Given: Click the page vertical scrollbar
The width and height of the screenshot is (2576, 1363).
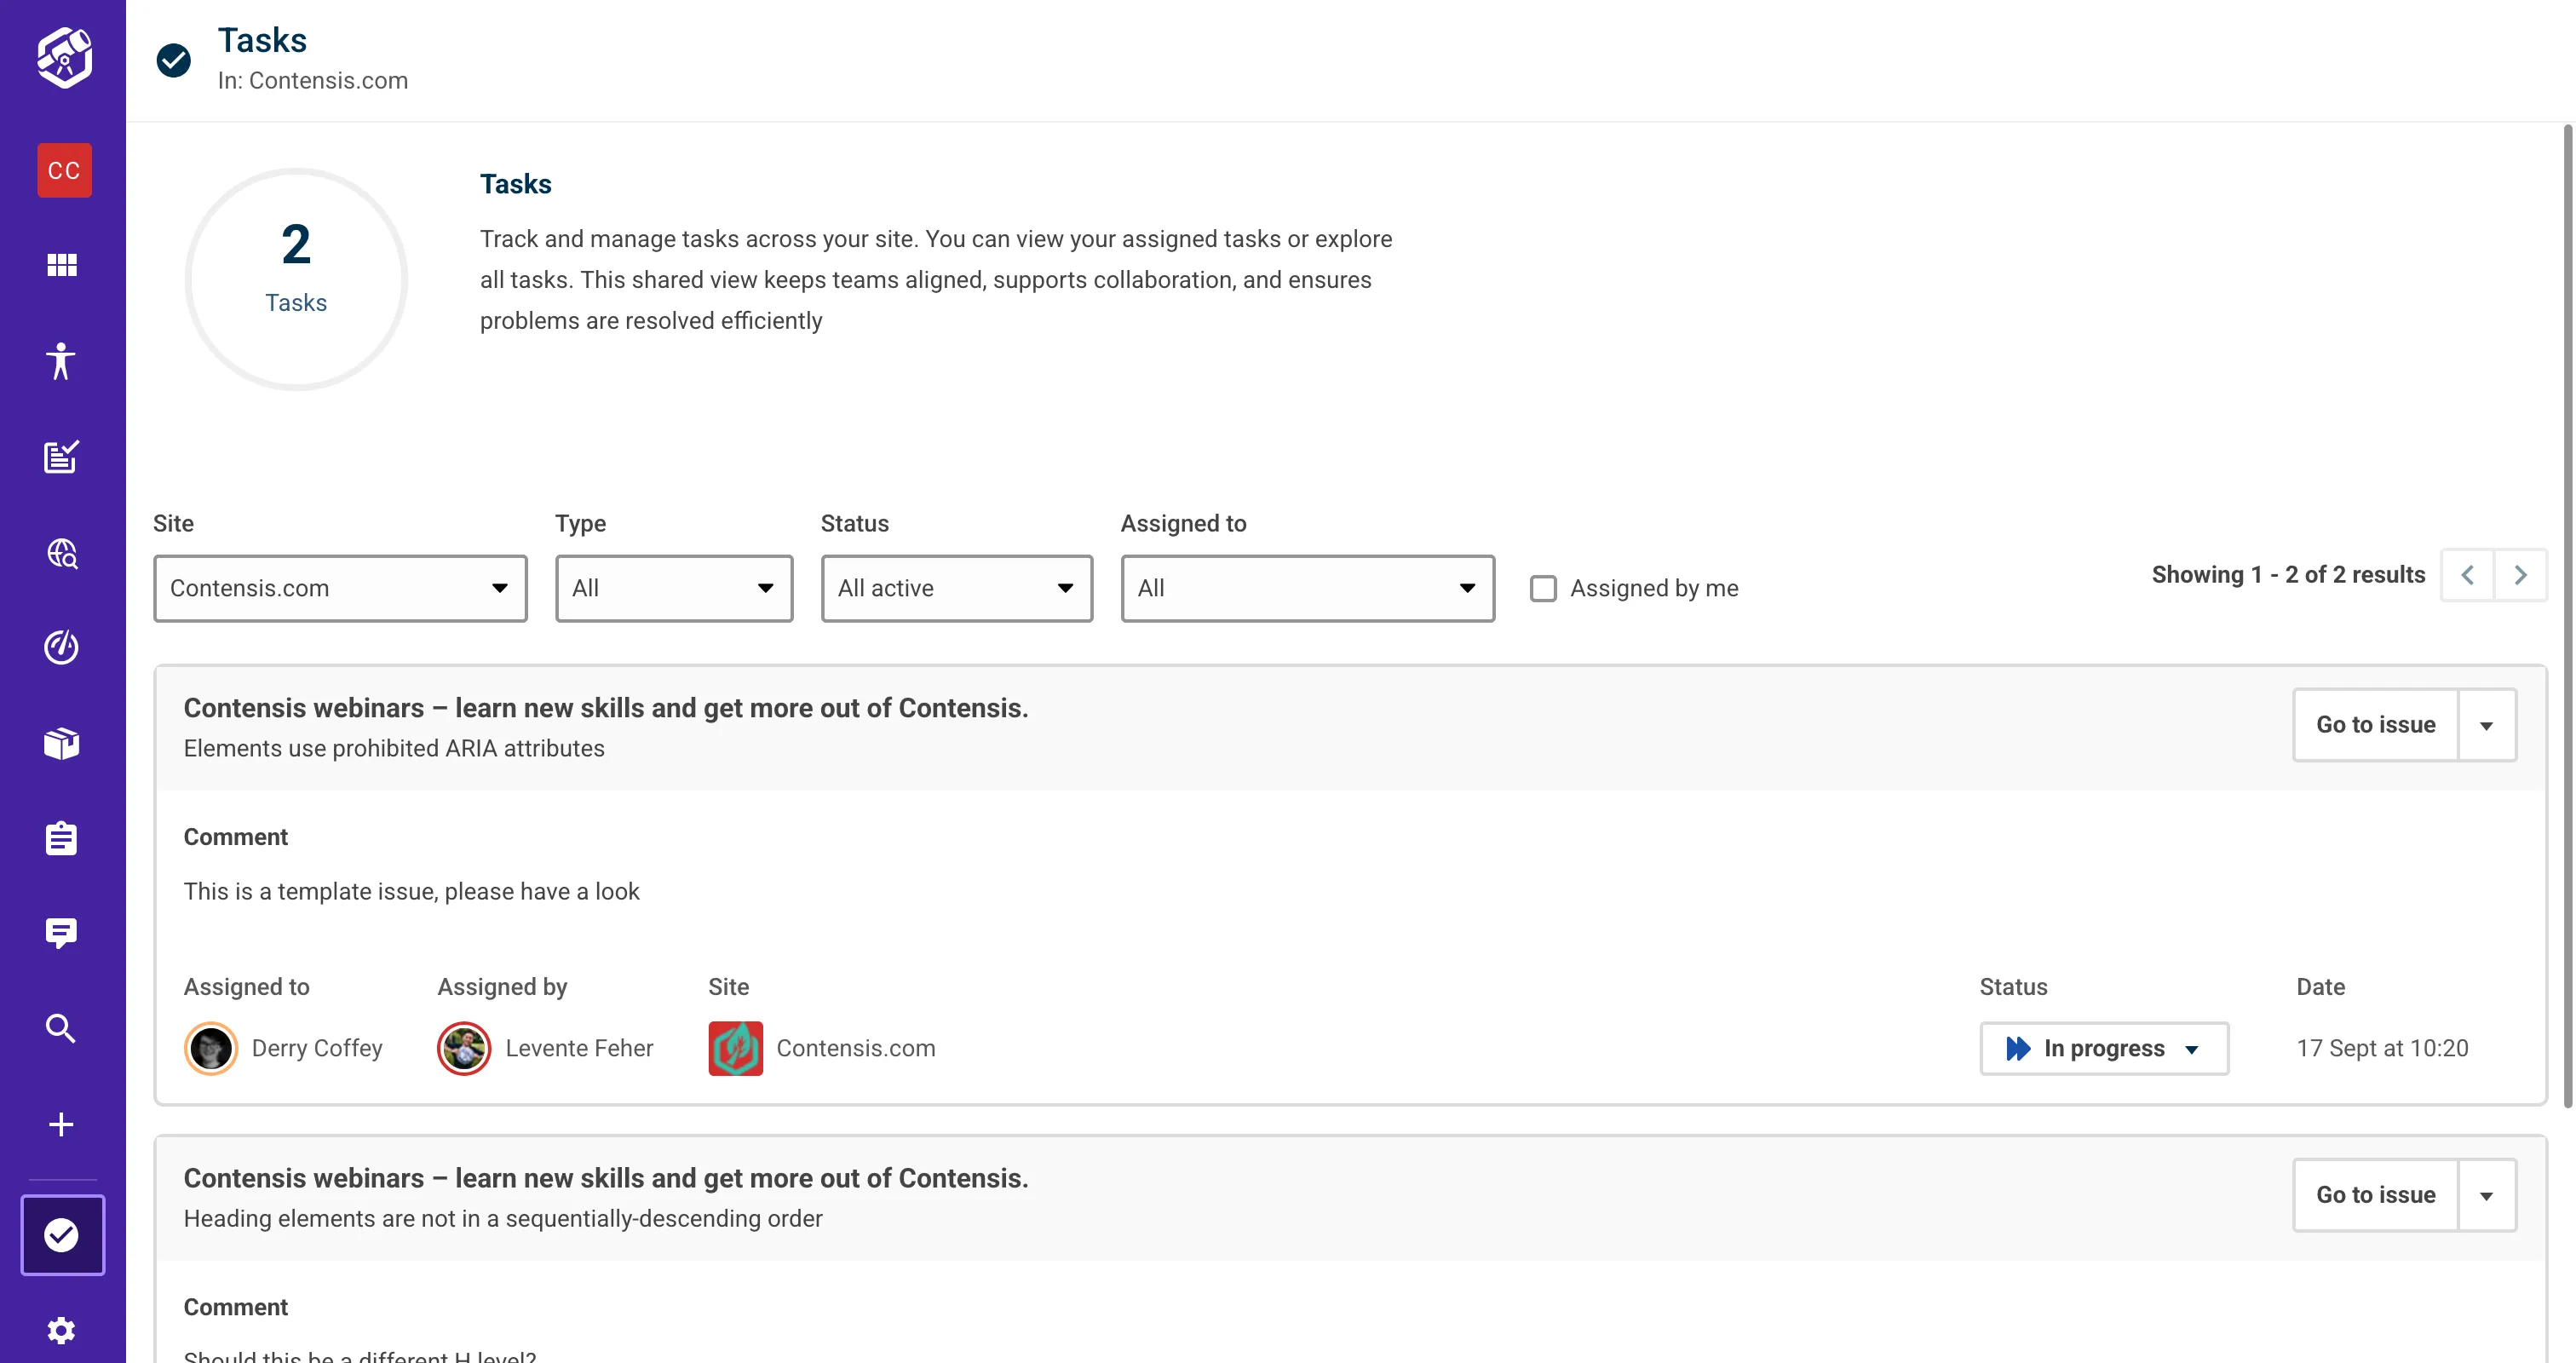Looking at the screenshot, I should (x=2568, y=615).
